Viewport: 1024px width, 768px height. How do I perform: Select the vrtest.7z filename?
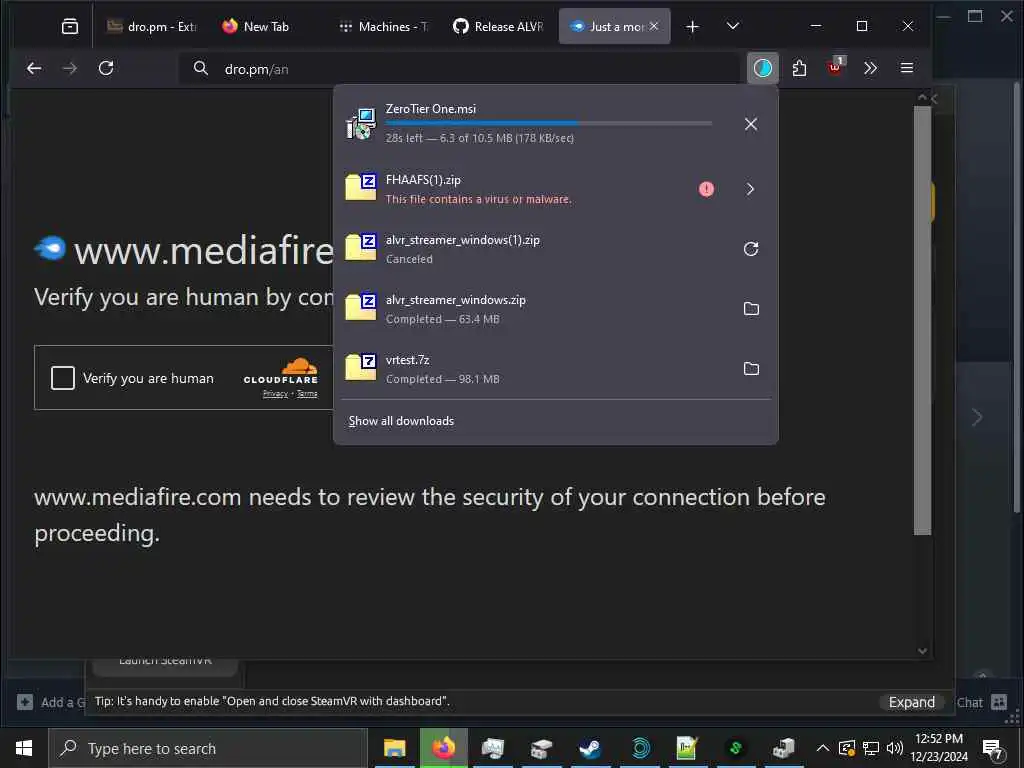(408, 360)
